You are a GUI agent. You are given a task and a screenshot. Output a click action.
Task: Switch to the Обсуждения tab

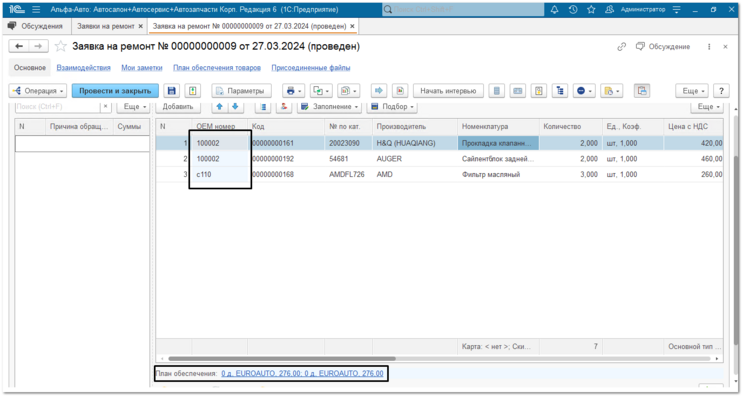point(36,26)
